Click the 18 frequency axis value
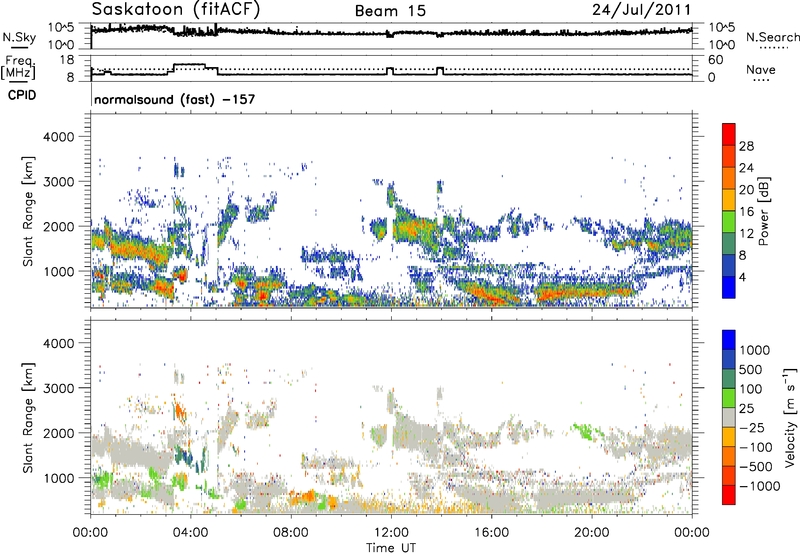 (x=66, y=59)
